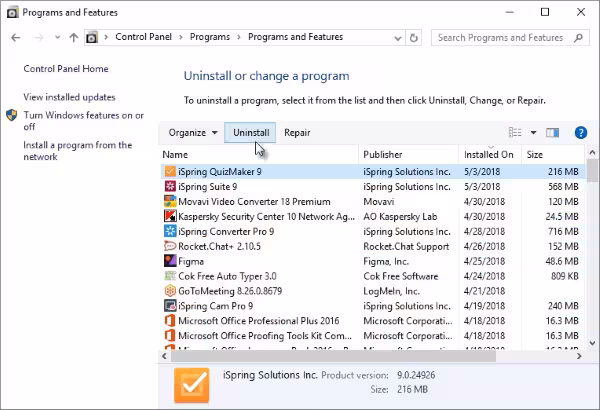Click the large QuizMaker icon in details pane

(x=192, y=385)
